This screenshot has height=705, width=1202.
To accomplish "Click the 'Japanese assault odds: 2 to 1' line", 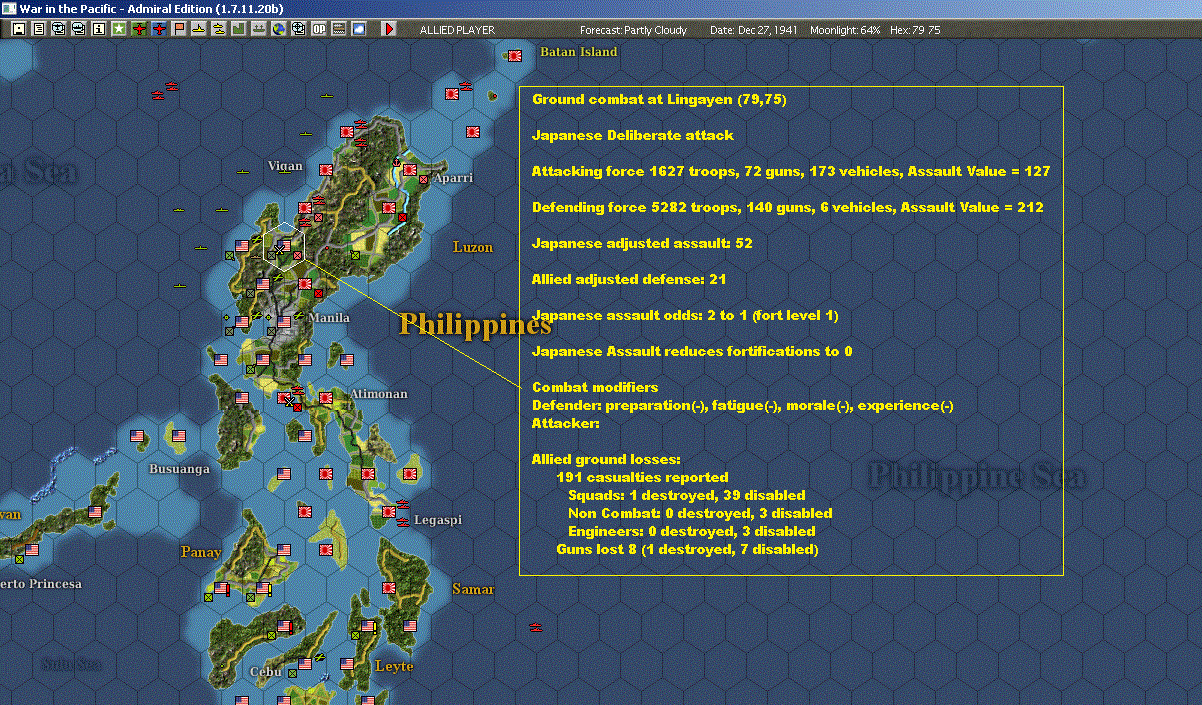I will (685, 315).
